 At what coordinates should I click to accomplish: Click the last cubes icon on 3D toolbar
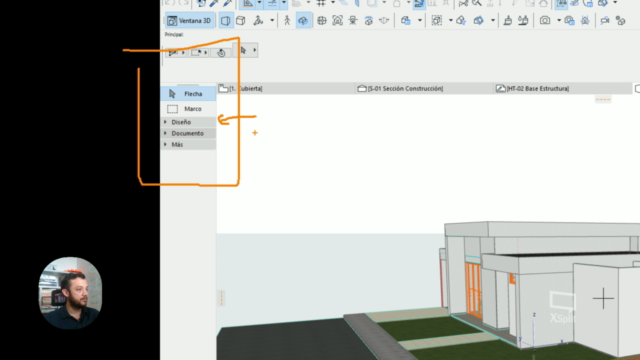click(x=621, y=20)
